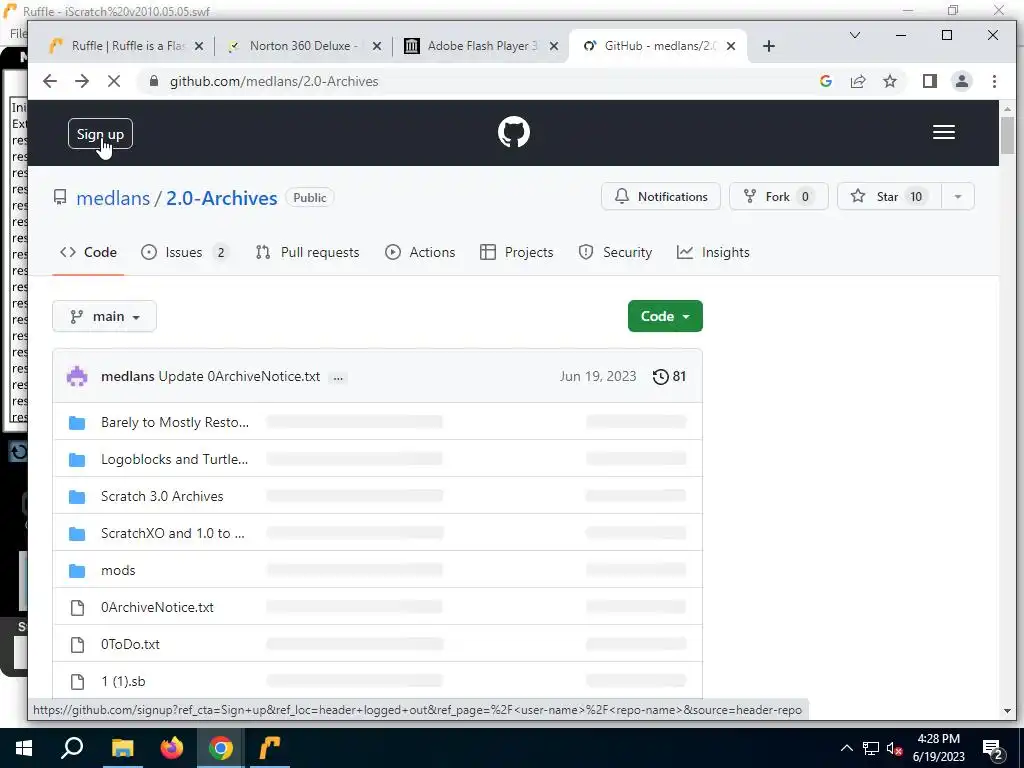Viewport: 1024px width, 768px height.
Task: Share this page from the address bar
Action: 857,81
